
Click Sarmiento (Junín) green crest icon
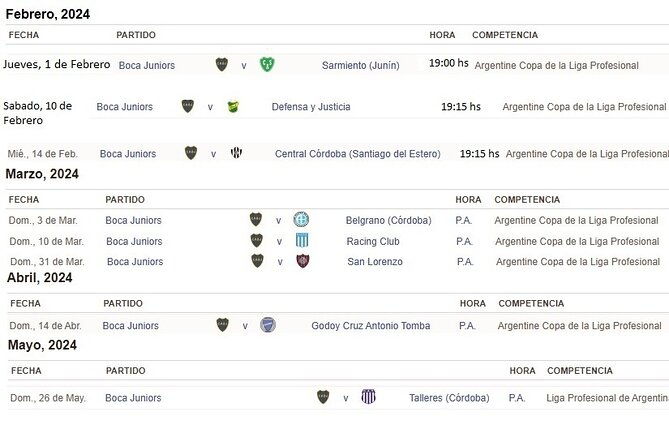coord(267,65)
